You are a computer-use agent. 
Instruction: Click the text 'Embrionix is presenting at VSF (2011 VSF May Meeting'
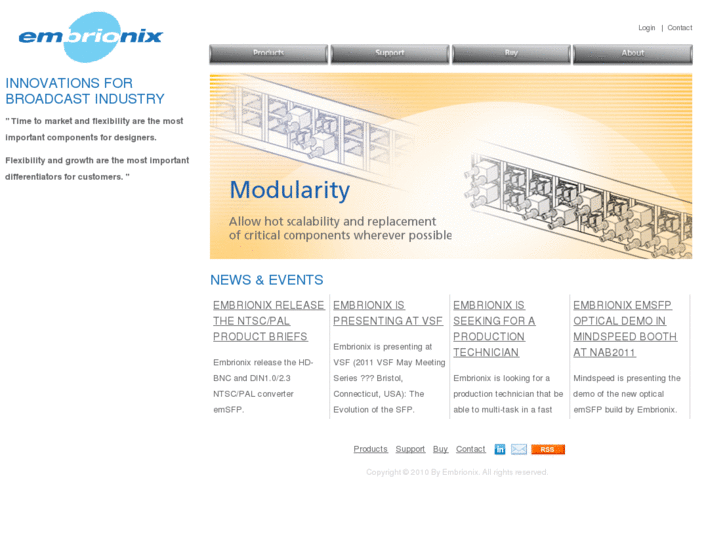coord(389,354)
